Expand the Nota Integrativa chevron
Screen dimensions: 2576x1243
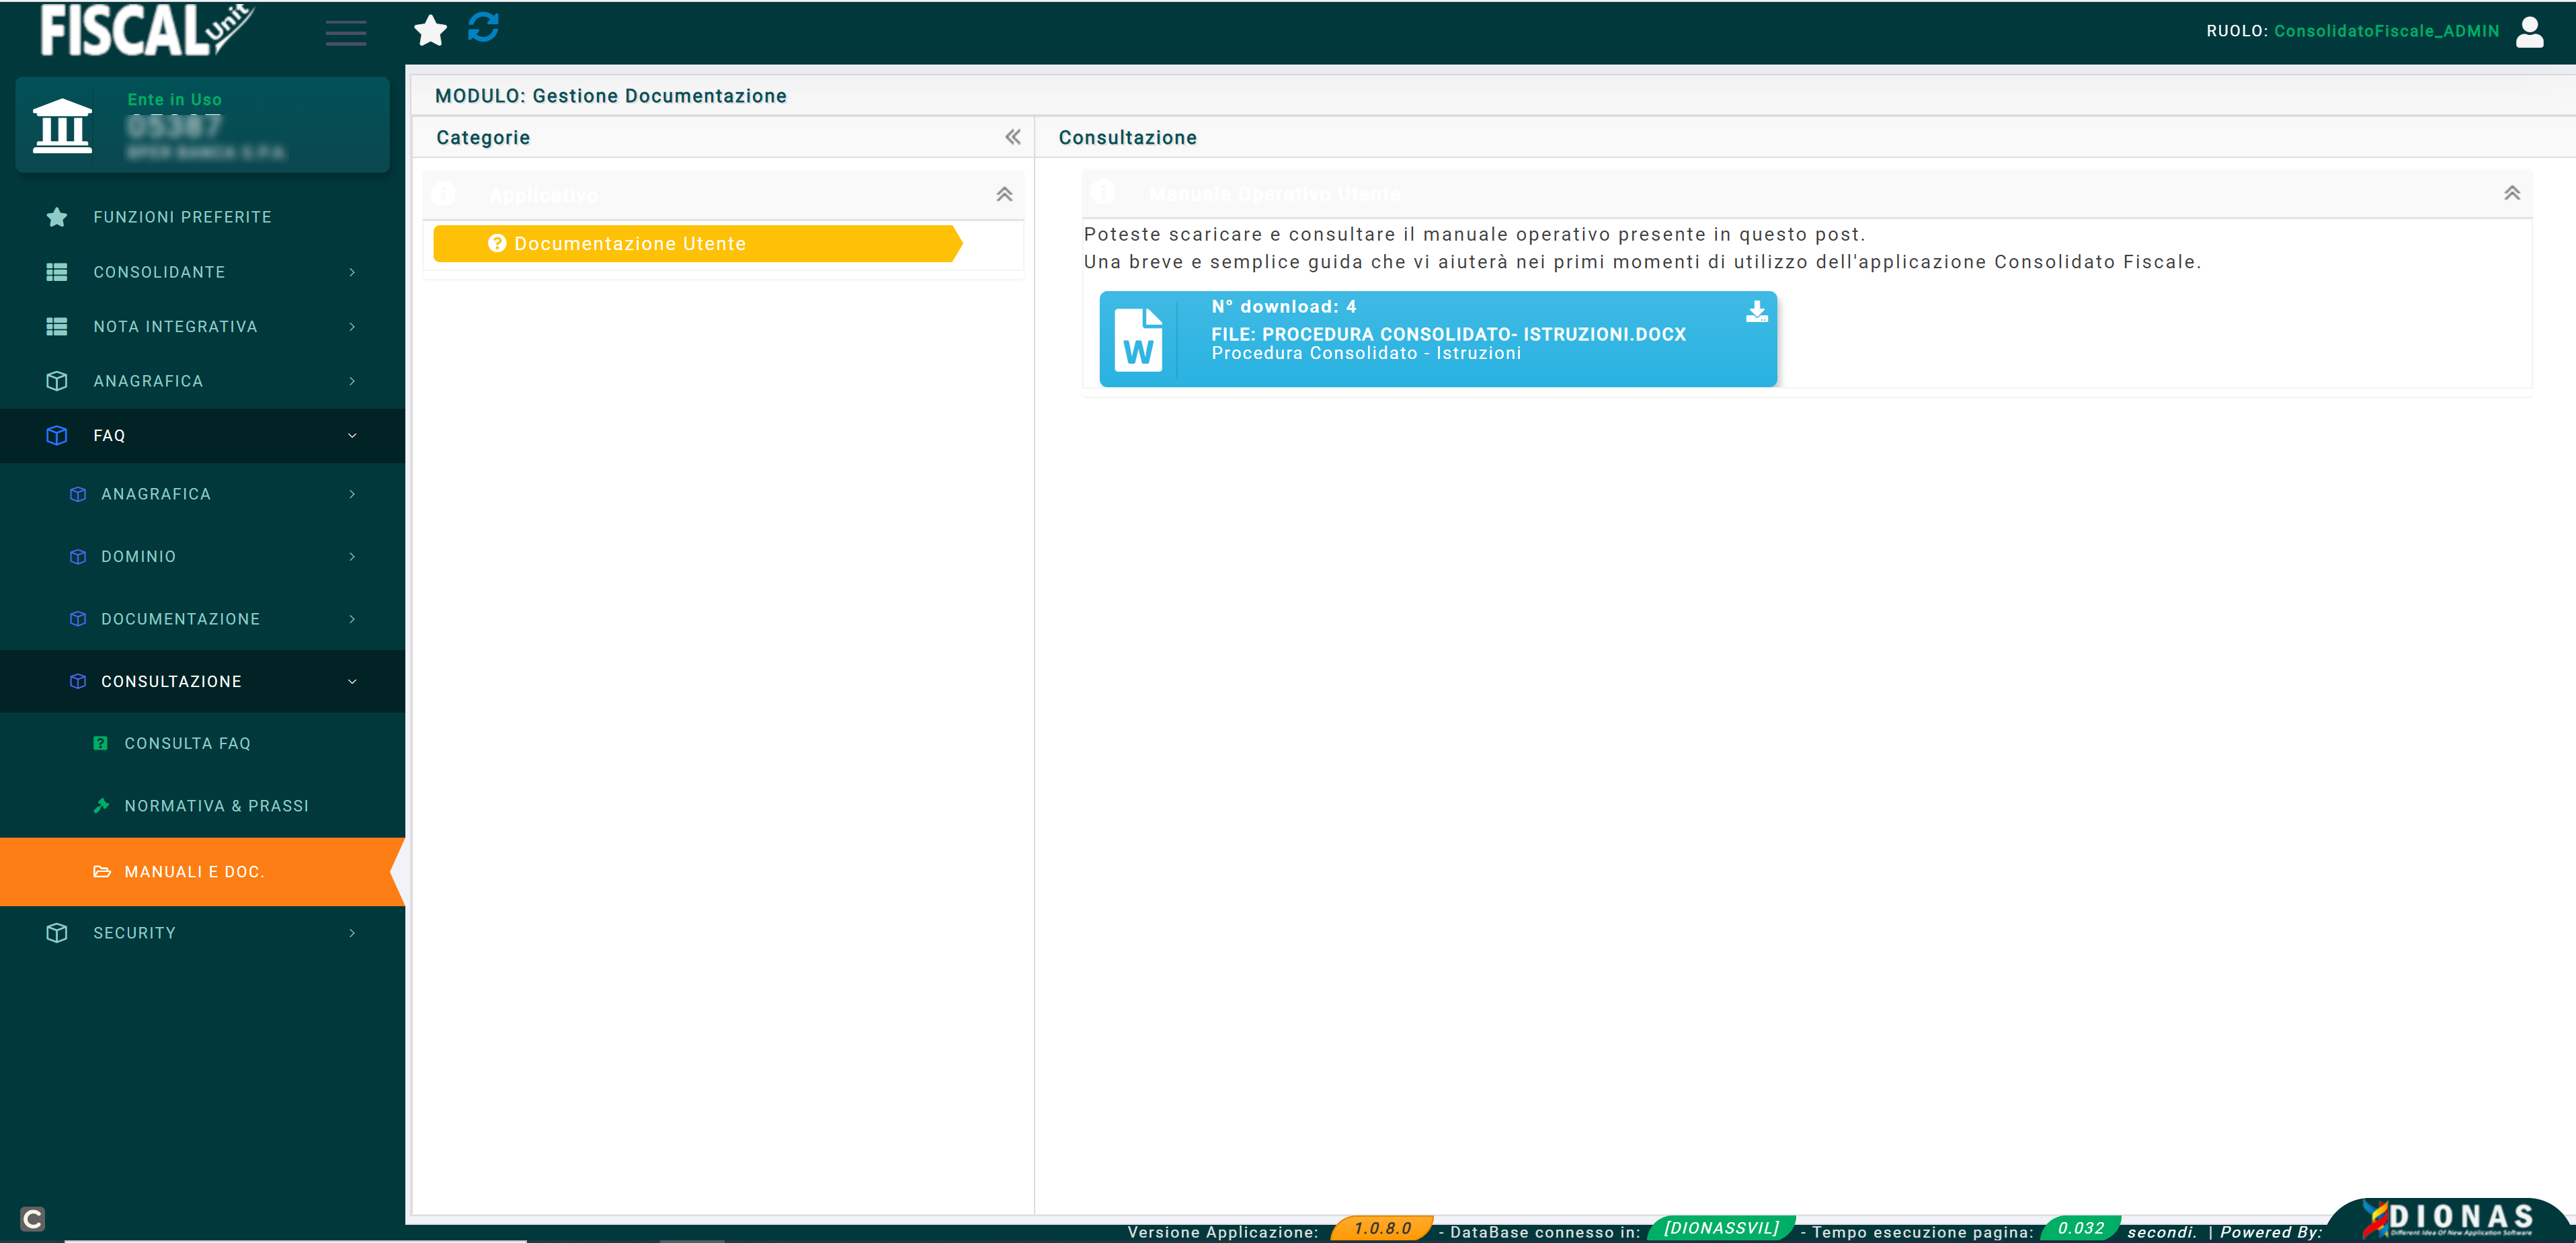pos(352,327)
